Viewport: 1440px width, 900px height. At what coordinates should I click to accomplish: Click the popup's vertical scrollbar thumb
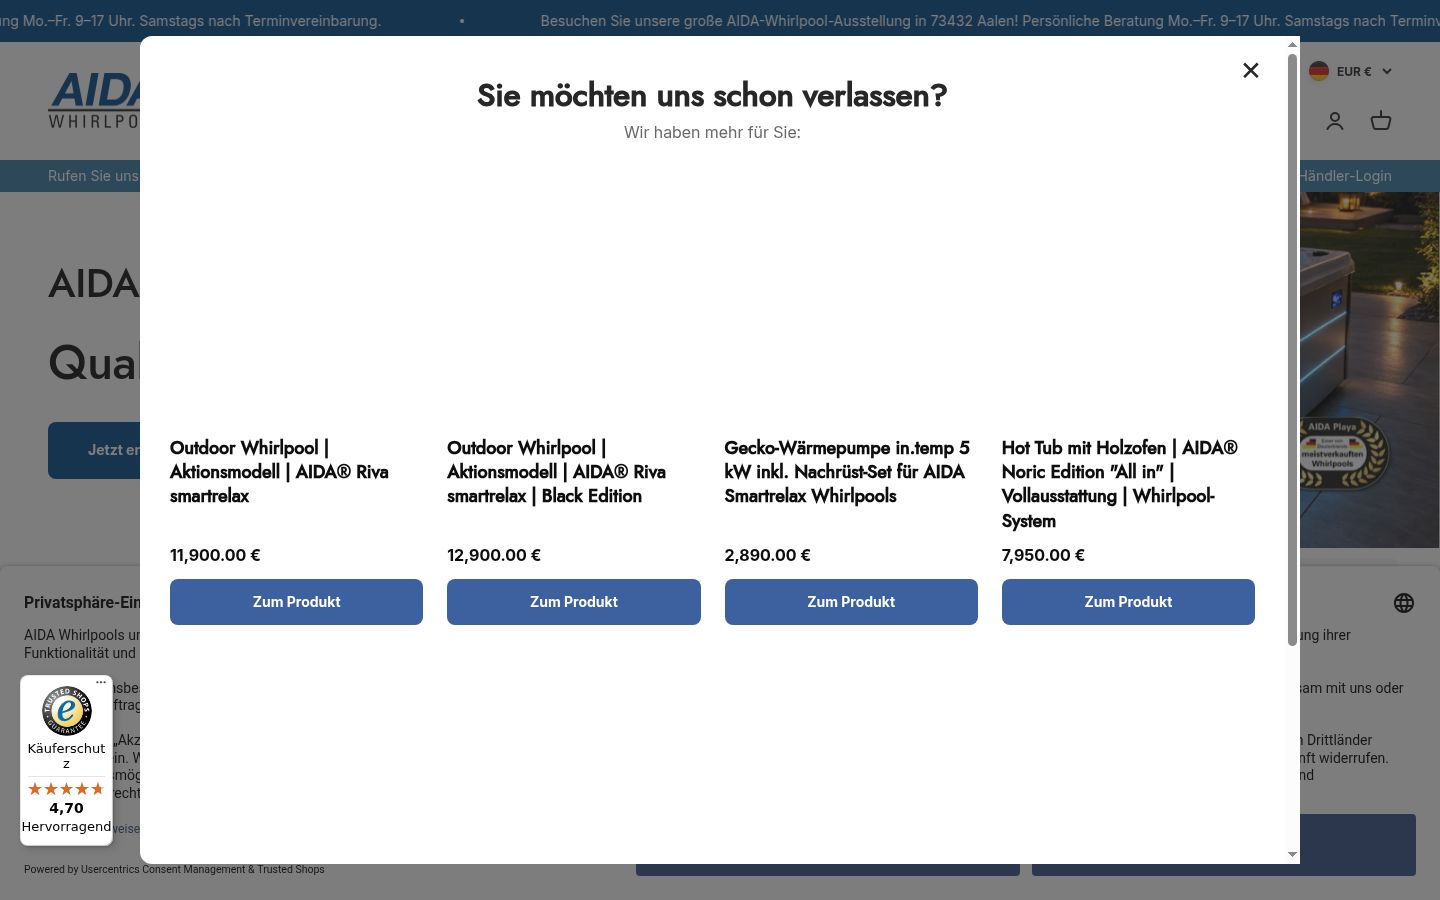1292,350
